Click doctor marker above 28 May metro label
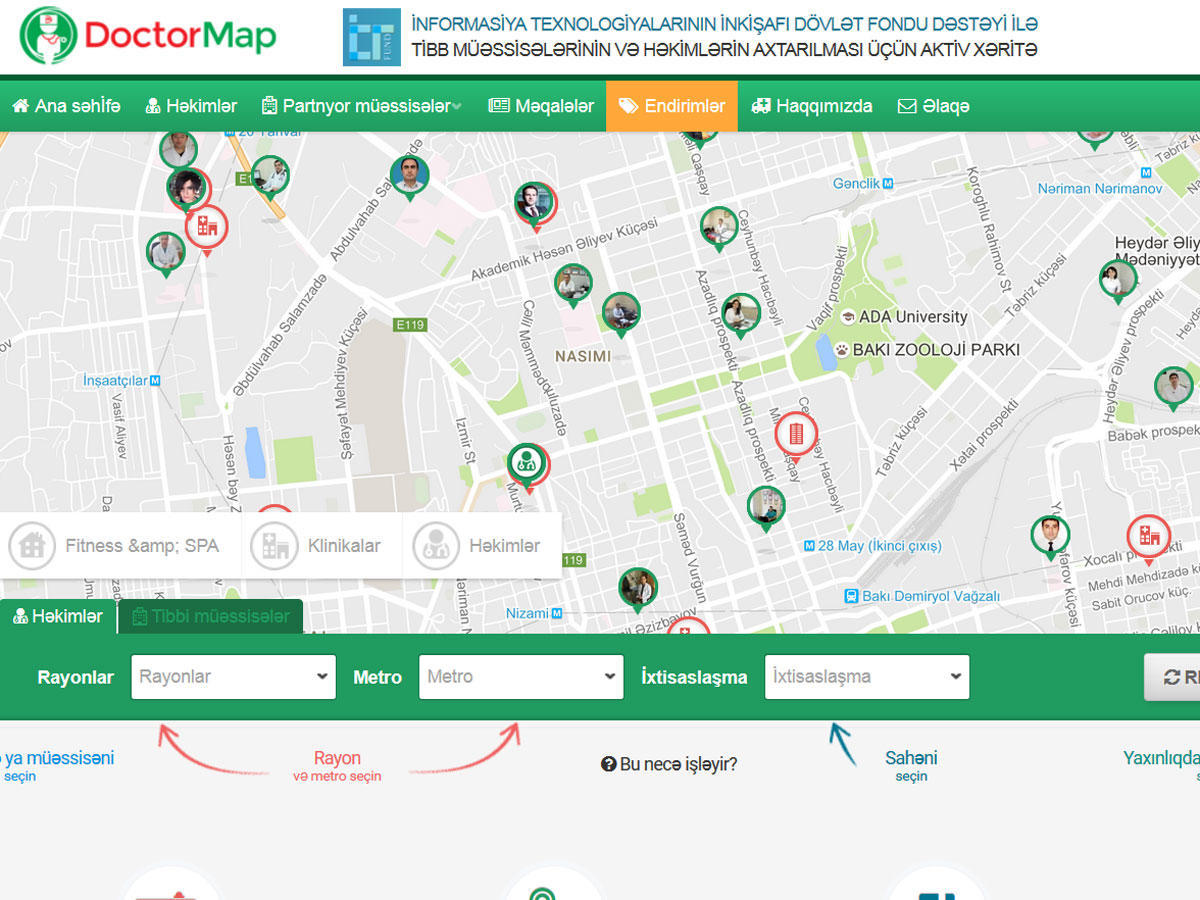This screenshot has width=1200, height=900. 766,507
